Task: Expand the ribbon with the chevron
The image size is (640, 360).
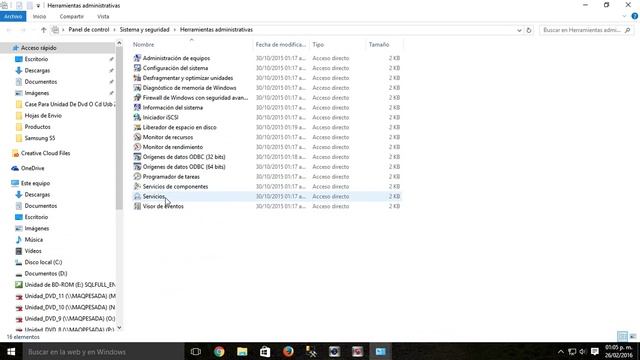Action: (x=624, y=16)
